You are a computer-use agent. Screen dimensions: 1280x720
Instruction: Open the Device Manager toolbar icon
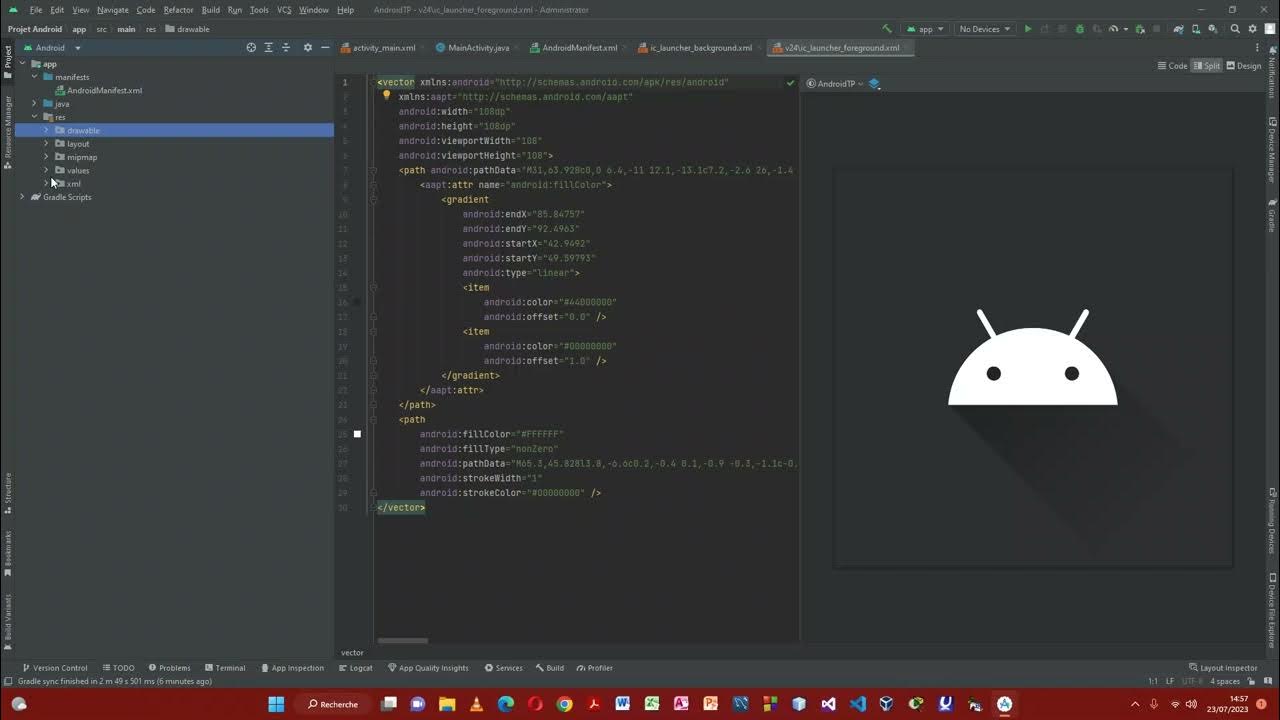pyautogui.click(x=1197, y=29)
